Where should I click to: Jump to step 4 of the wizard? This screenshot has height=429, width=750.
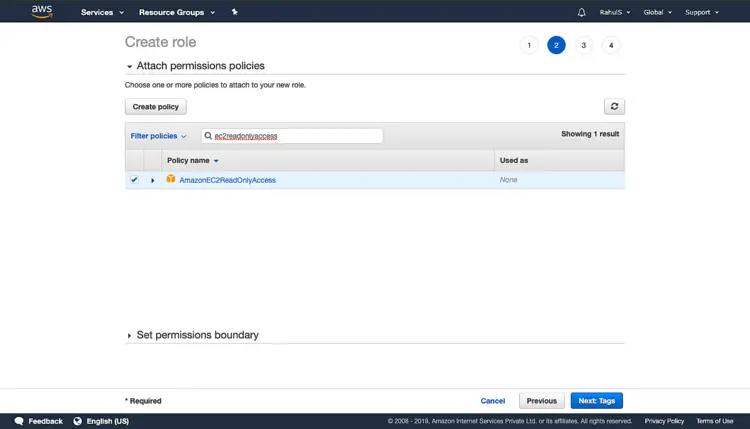click(611, 45)
